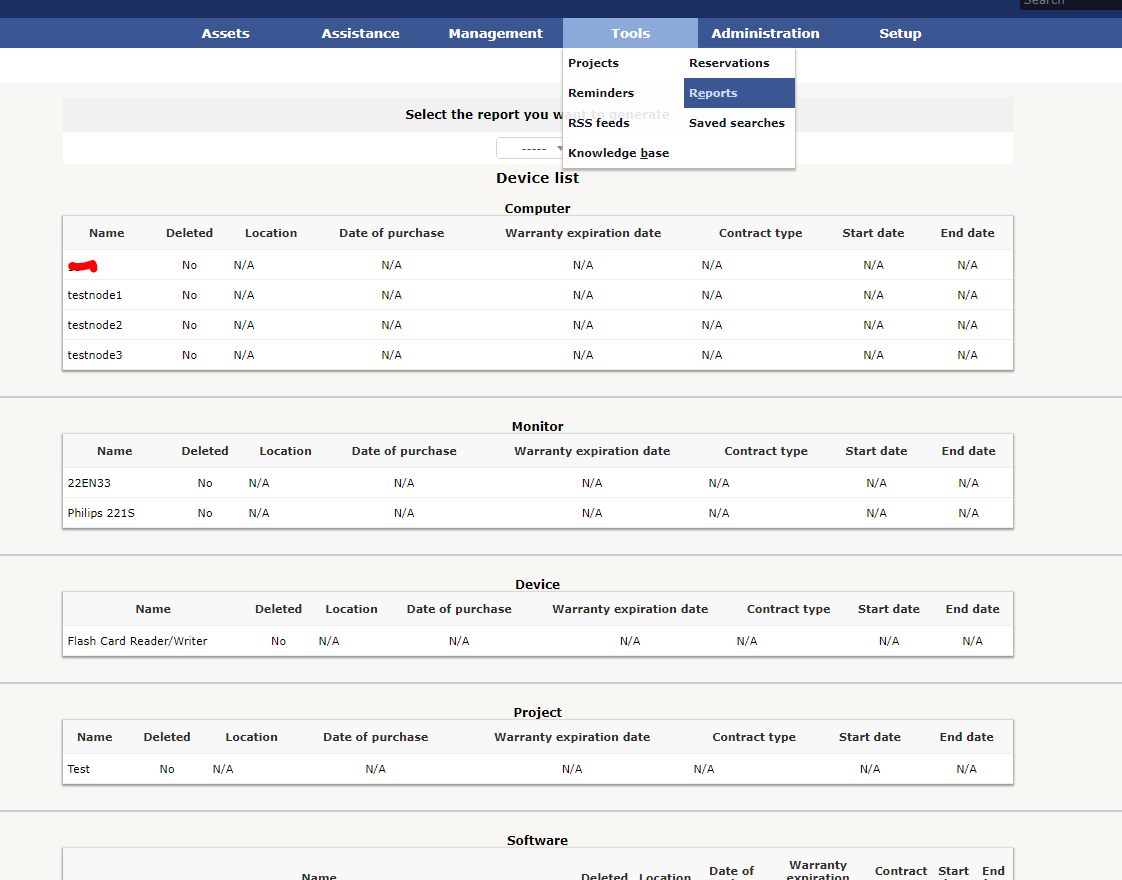Image resolution: width=1122 pixels, height=880 pixels.
Task: Select Philips 221S monitor entry
Action: 101,513
